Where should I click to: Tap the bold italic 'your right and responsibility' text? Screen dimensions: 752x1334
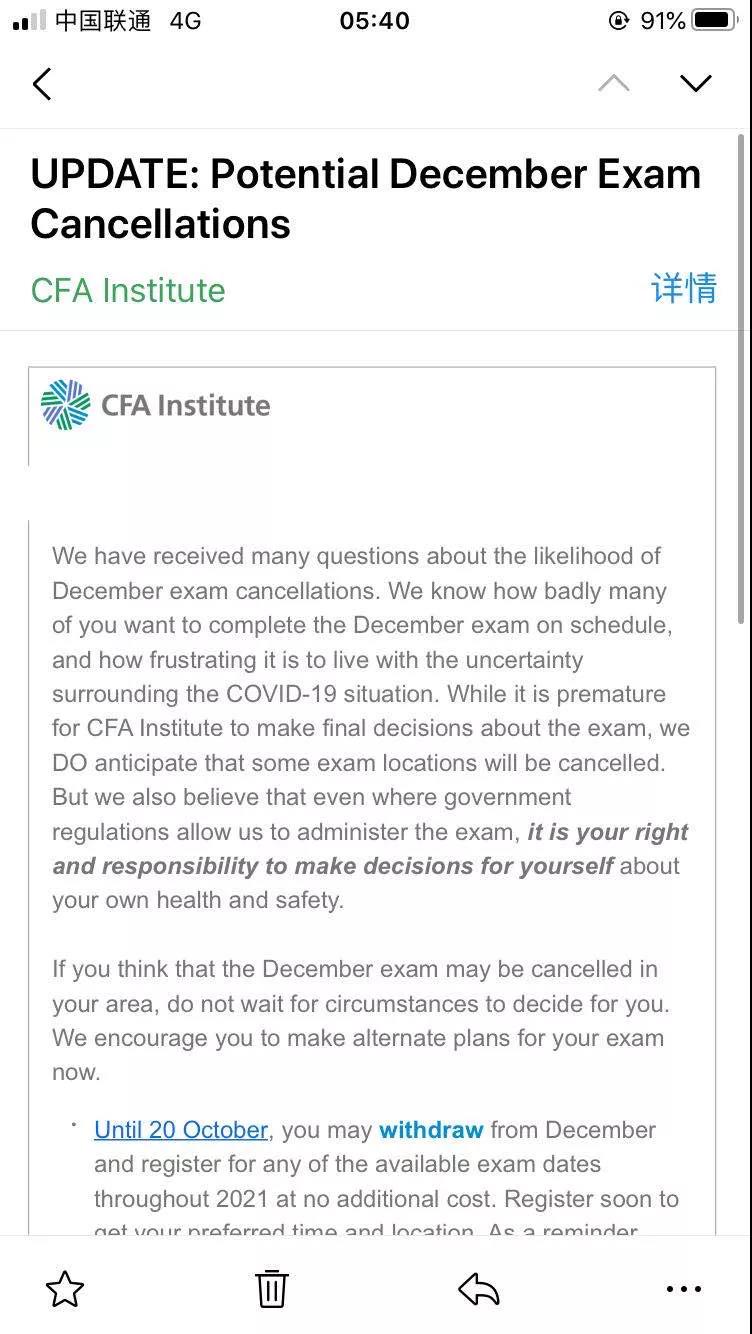coord(370,849)
